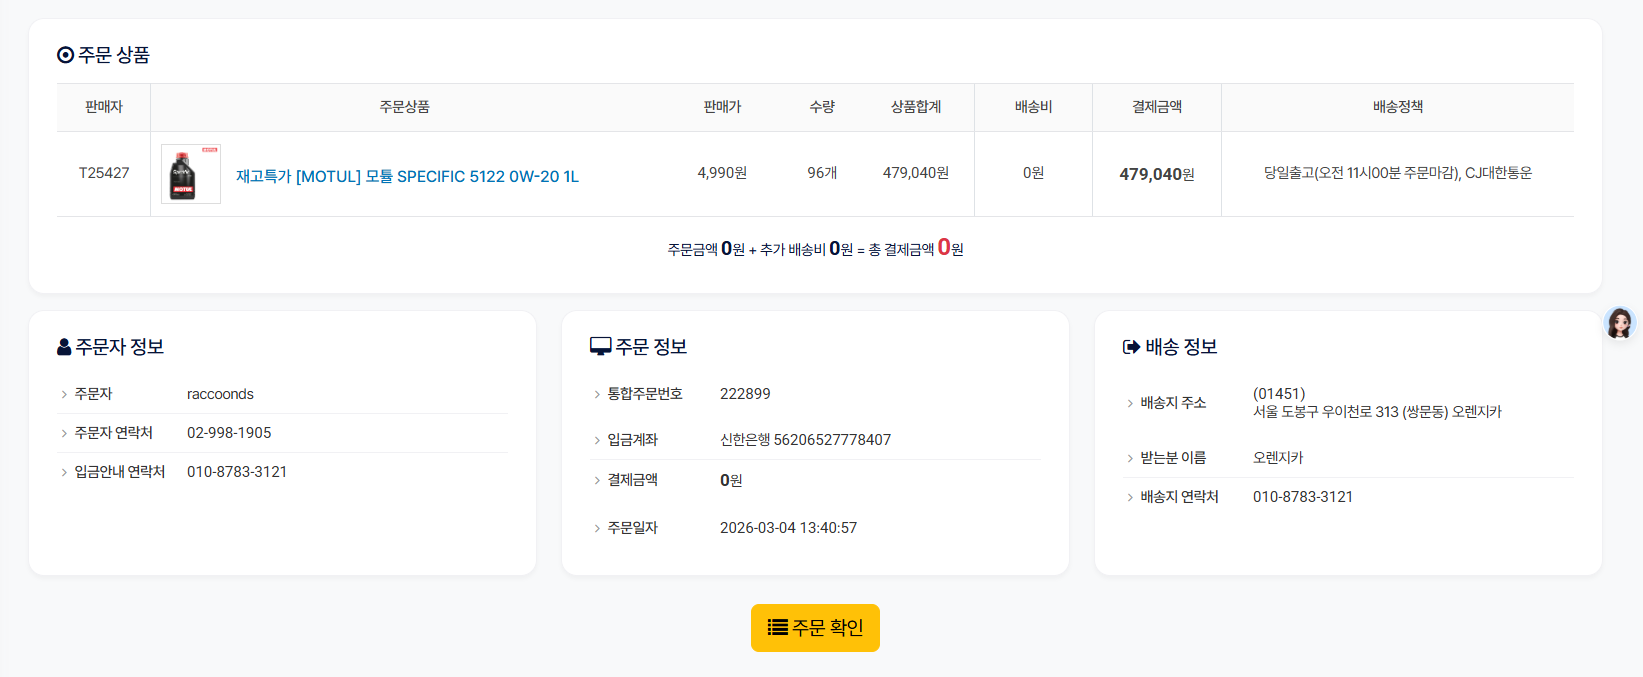The image size is (1643, 677).
Task: Click the order number 222899
Action: pyautogui.click(x=745, y=394)
